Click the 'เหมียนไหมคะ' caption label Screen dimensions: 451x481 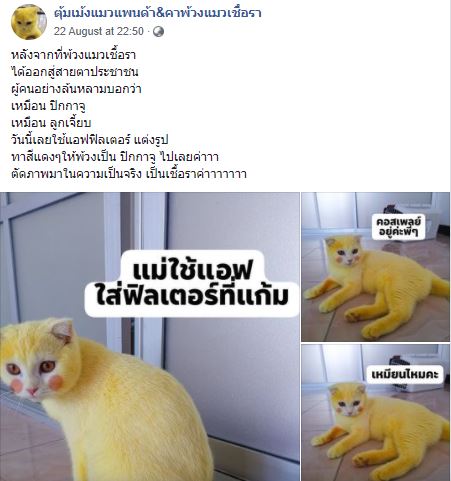[405, 374]
